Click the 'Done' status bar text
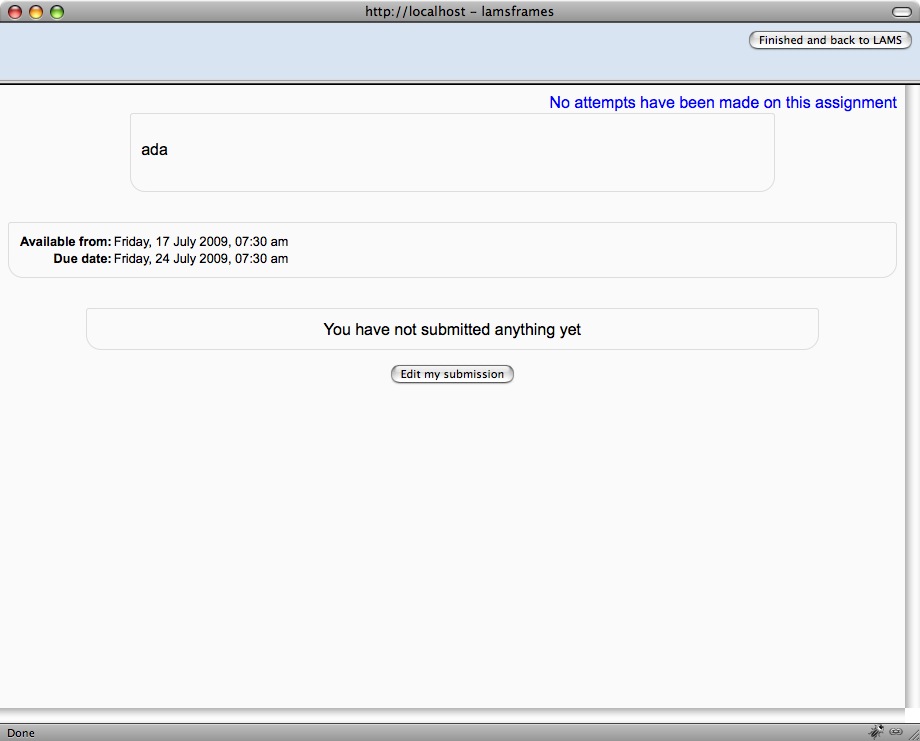Screen dimensions: 920x741 coord(21,733)
